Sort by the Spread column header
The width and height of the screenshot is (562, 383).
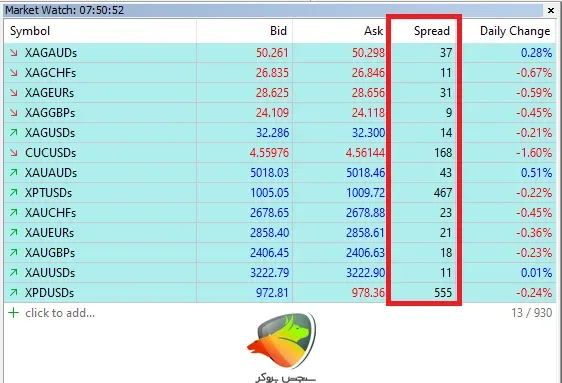[x=424, y=31]
